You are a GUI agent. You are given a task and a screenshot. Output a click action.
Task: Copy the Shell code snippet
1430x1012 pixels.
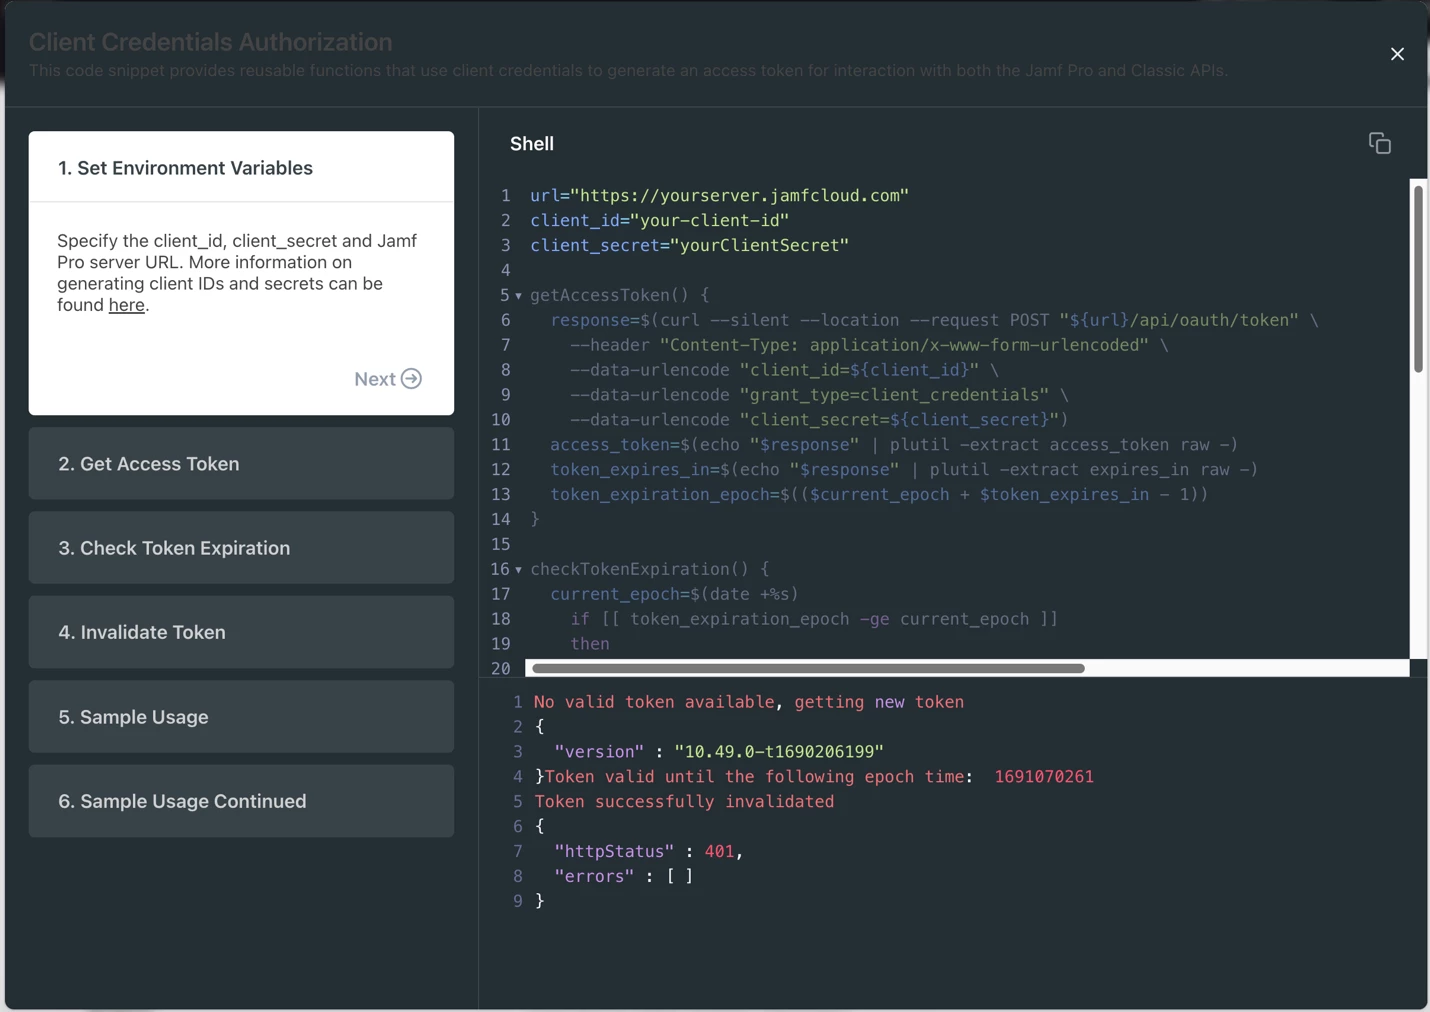(1379, 143)
